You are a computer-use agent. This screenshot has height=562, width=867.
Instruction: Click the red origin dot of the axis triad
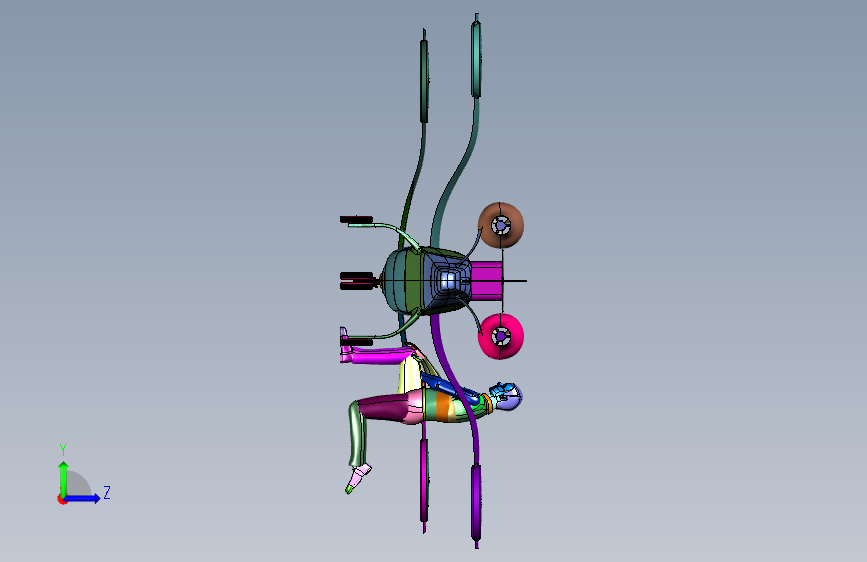click(x=62, y=499)
